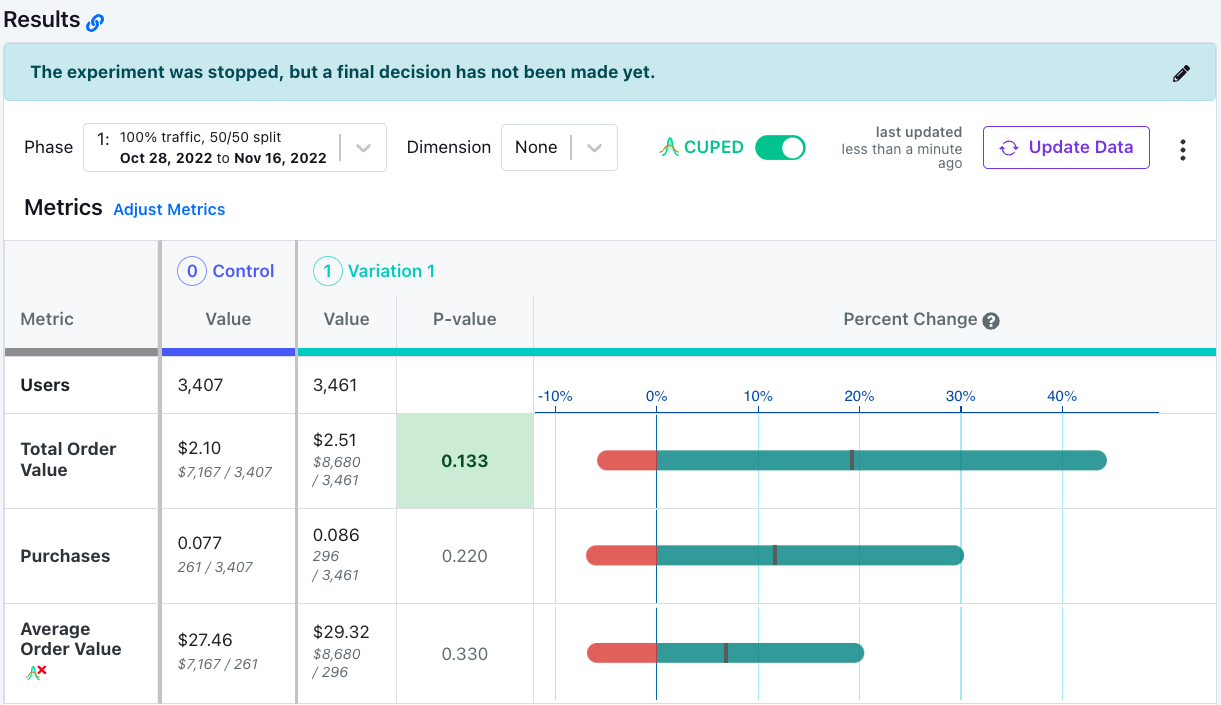Click the 40% axis label
The image size is (1221, 705).
(1062, 396)
